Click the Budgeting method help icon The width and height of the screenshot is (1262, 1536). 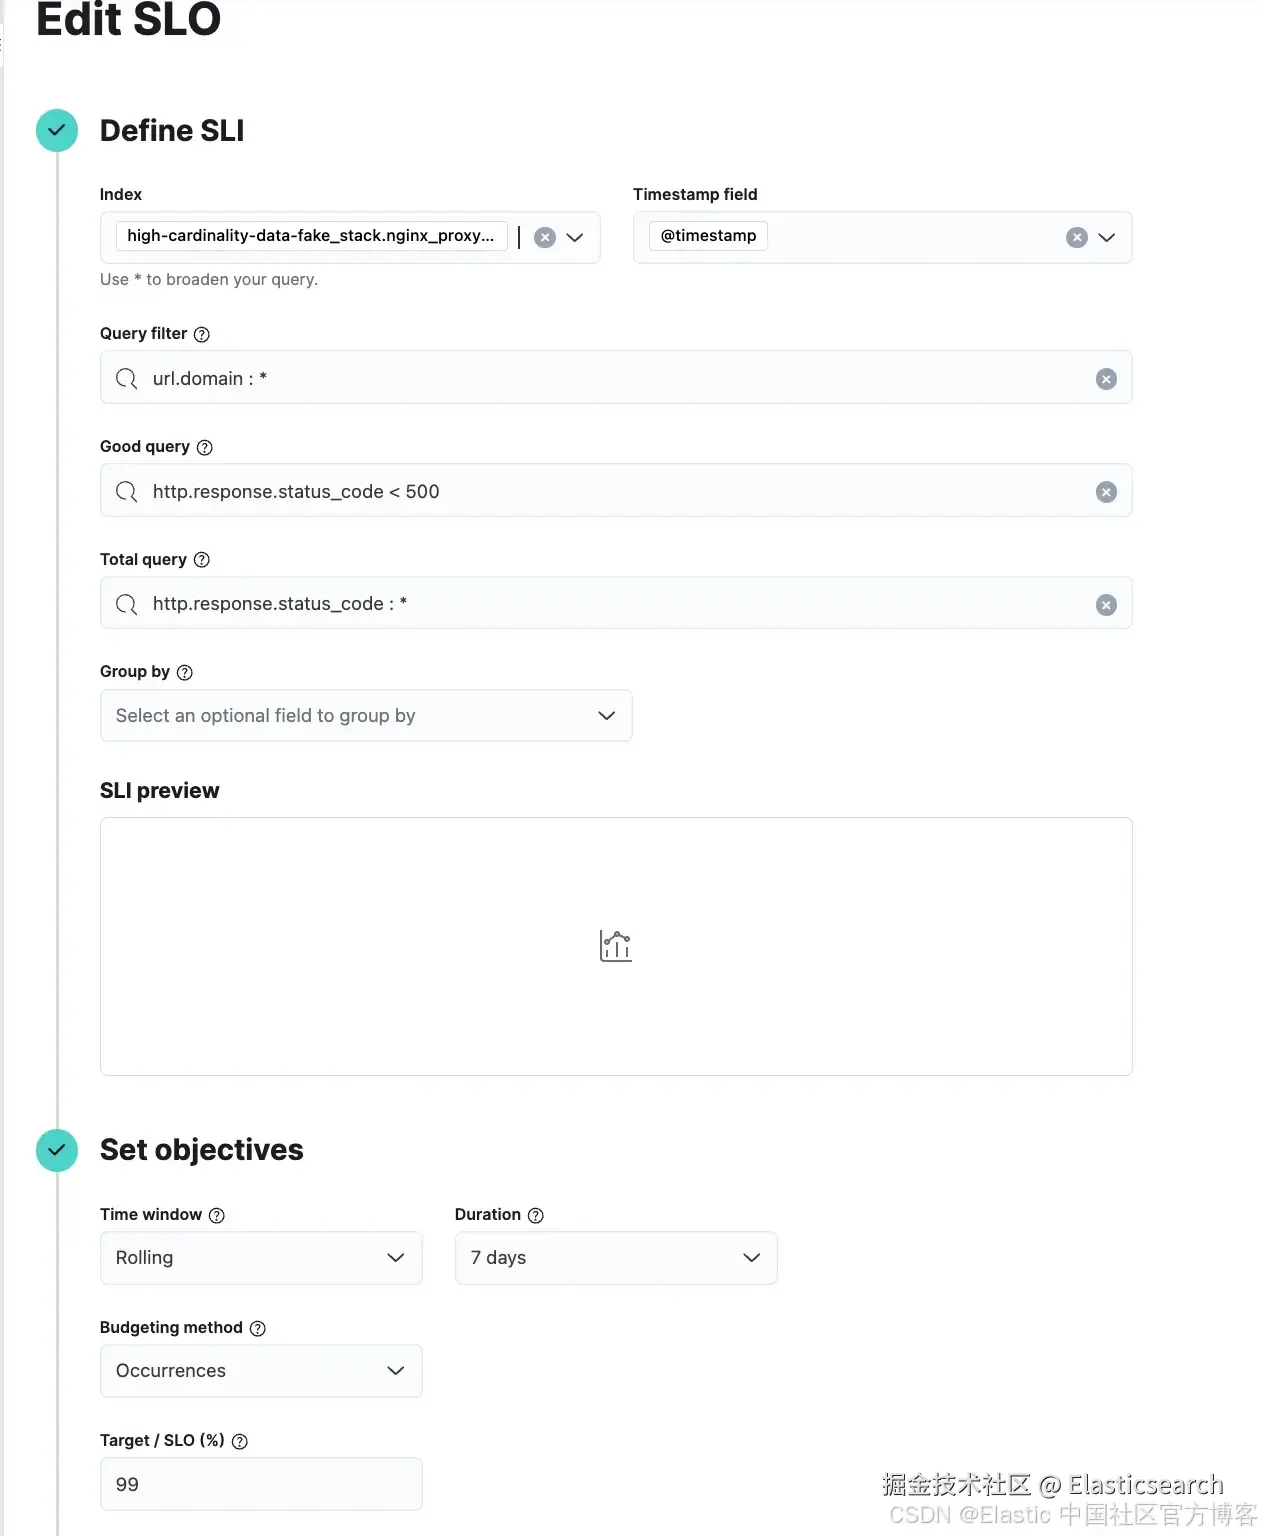(x=258, y=1328)
